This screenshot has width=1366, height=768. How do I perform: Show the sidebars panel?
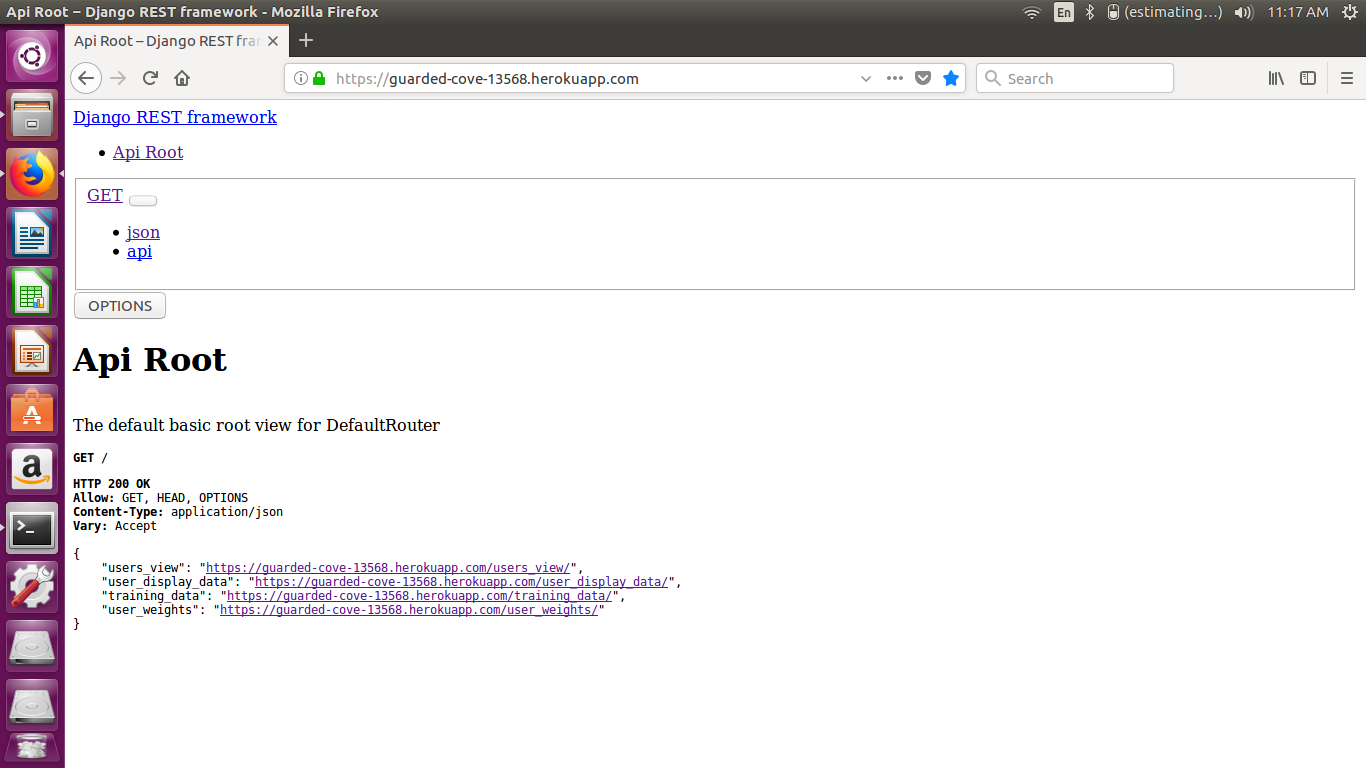pyautogui.click(x=1308, y=78)
